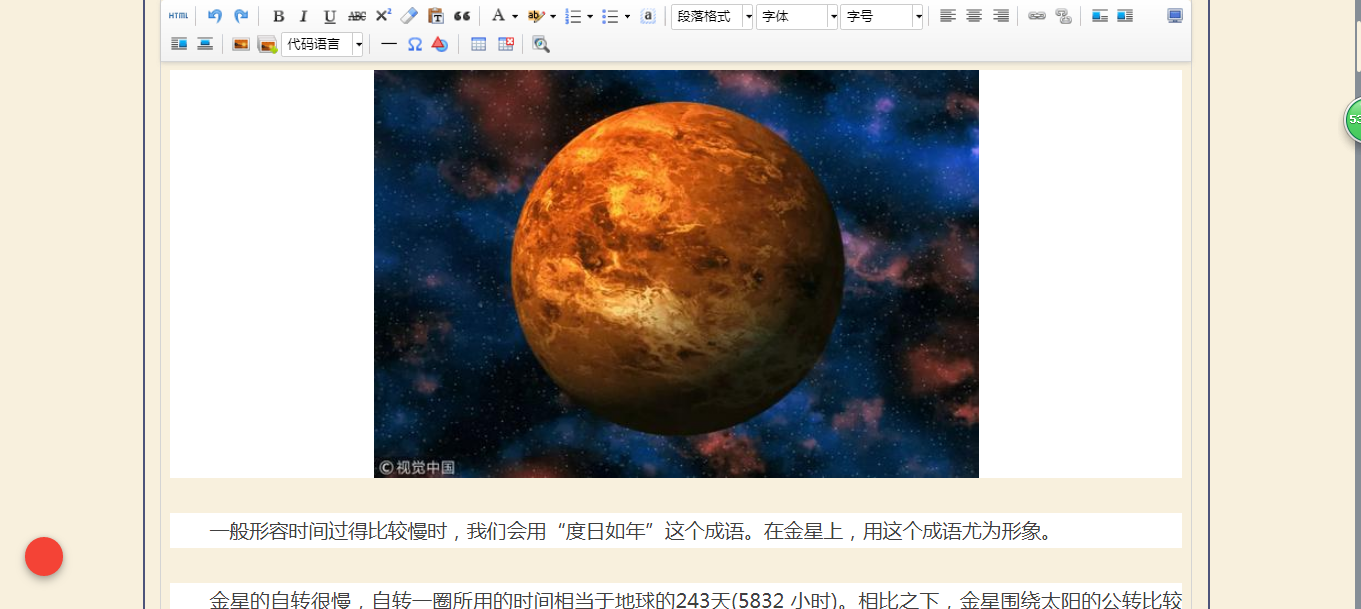The height and width of the screenshot is (609, 1361).
Task: Open multiple image upload dialog
Action: pyautogui.click(x=267, y=44)
